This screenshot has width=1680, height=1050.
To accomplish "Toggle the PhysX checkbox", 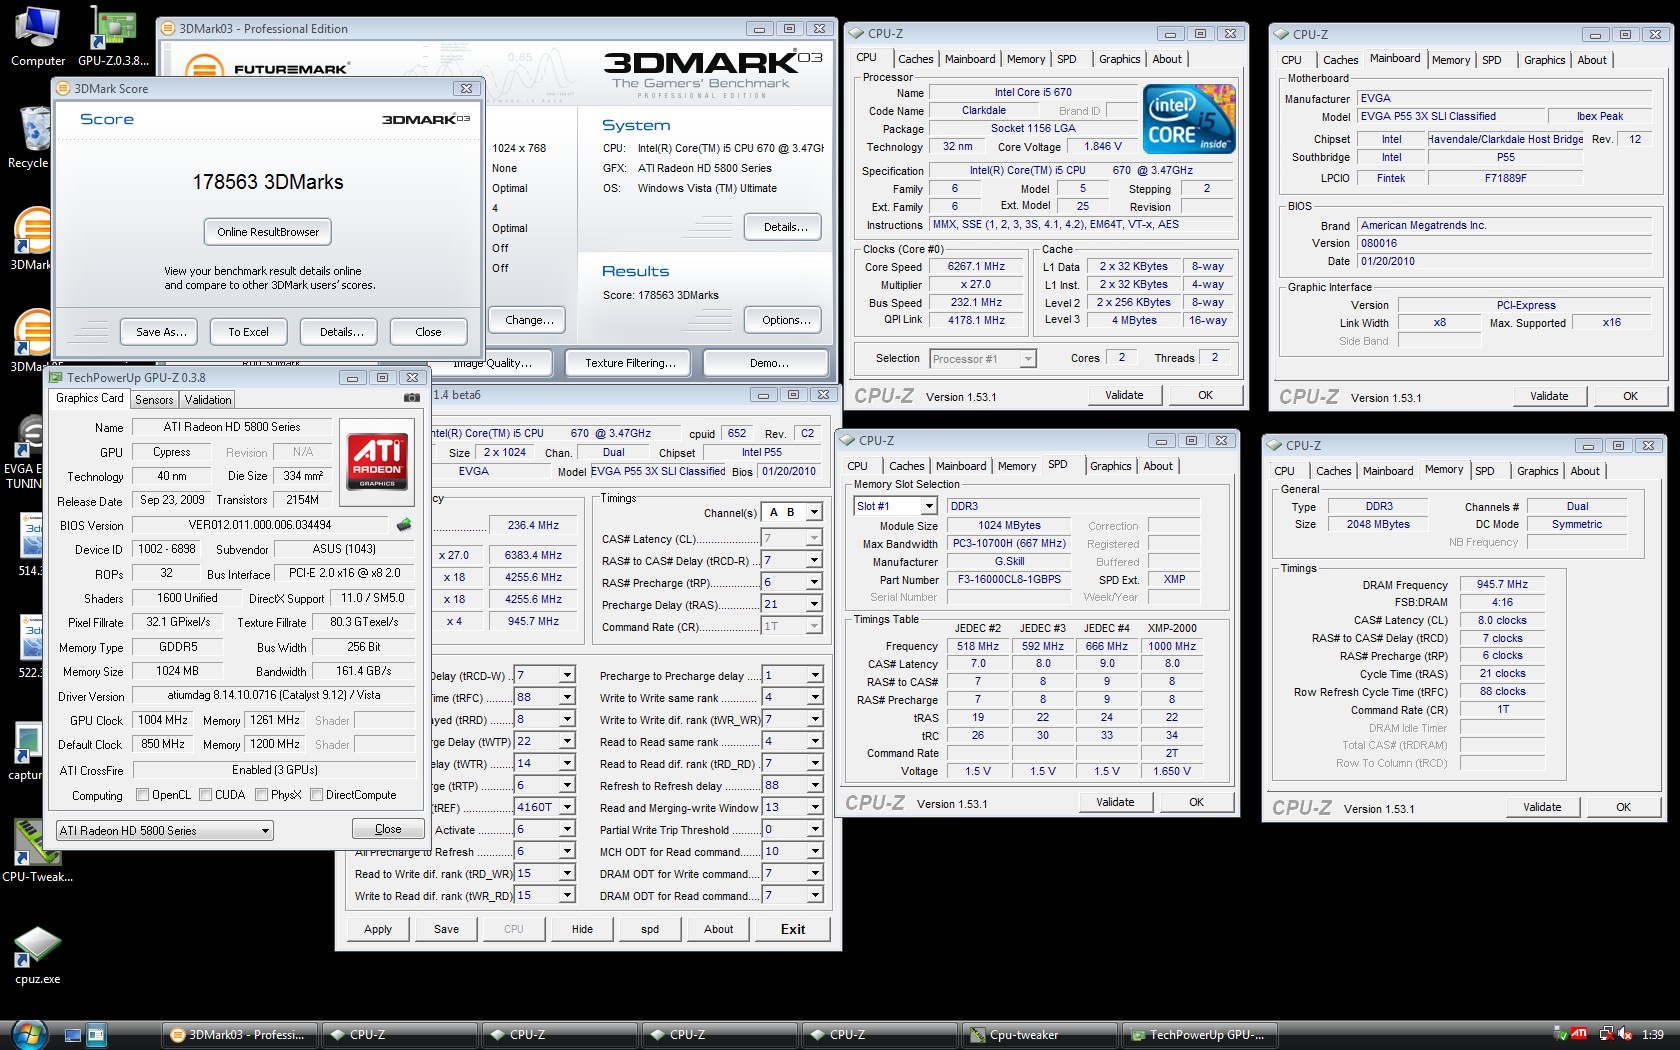I will pyautogui.click(x=261, y=795).
